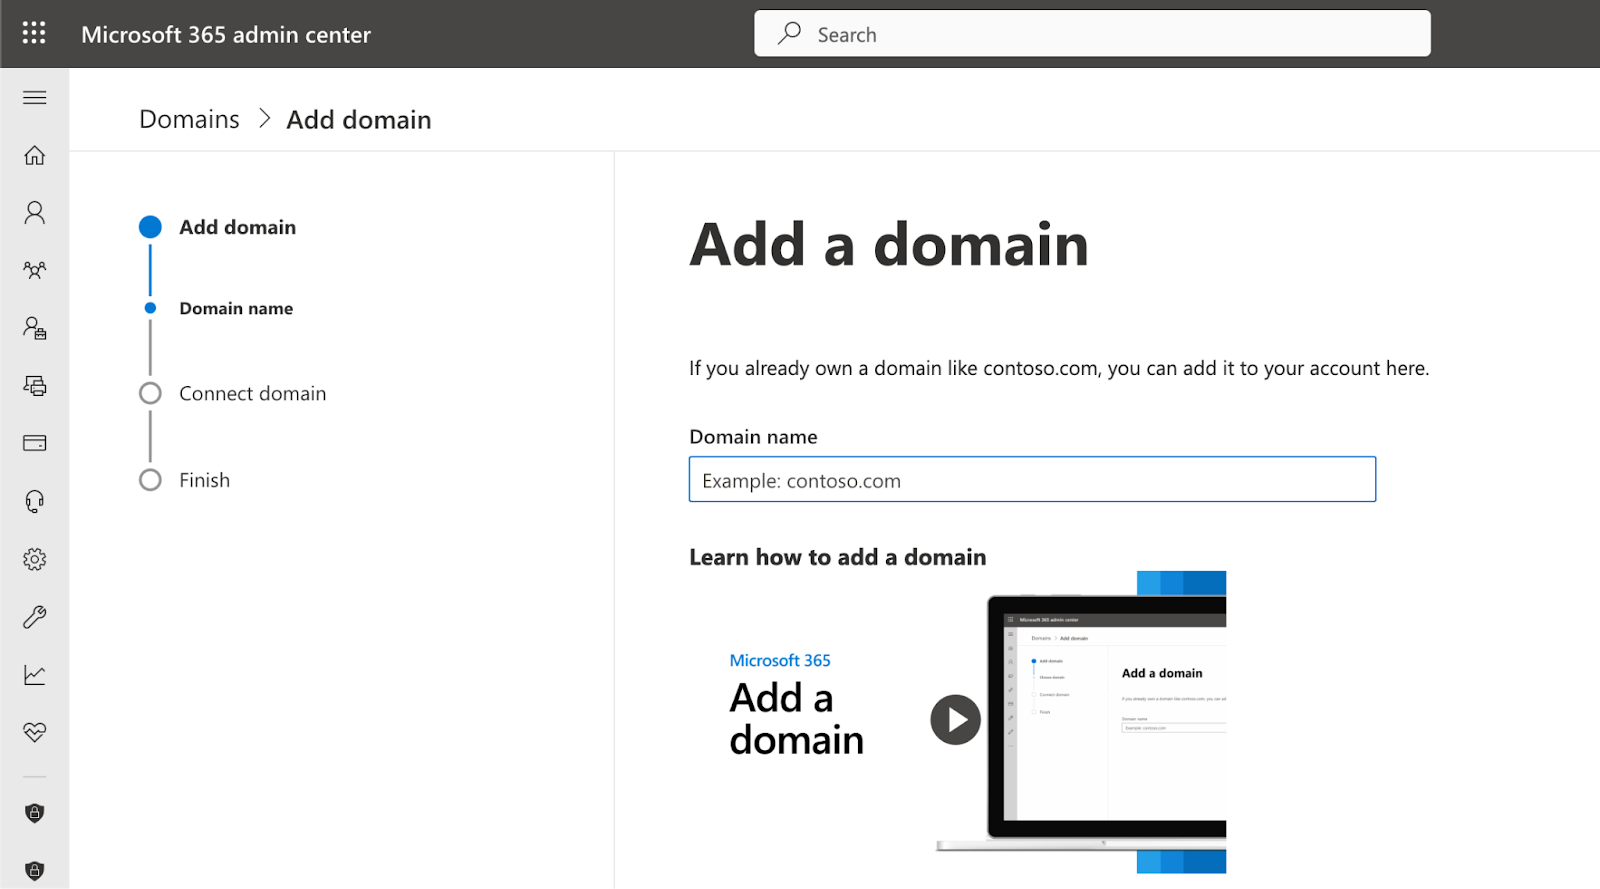The image size is (1600, 889).
Task: Play the Add a domain tutorial video
Action: tap(955, 720)
